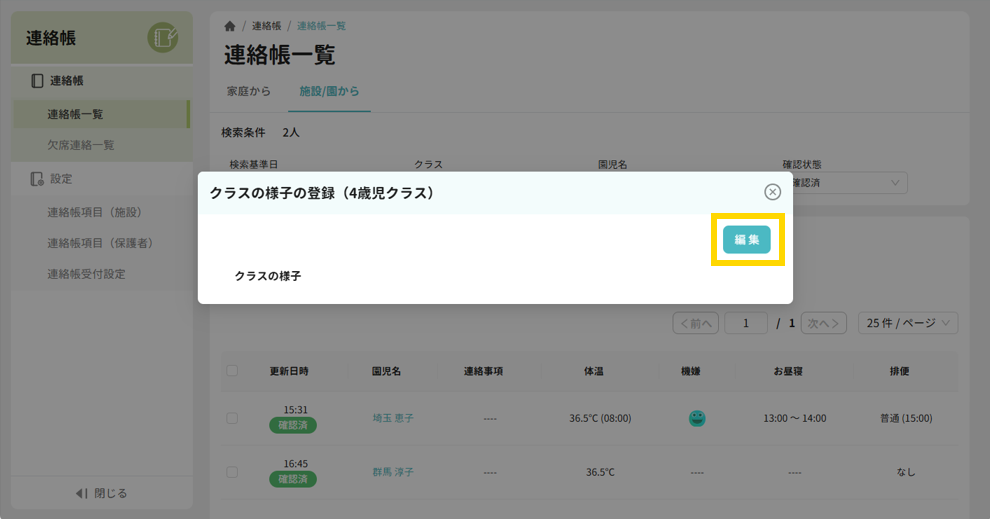Check the row checkbox for 埼玉 恵子
This screenshot has height=519, width=990.
pos(232,418)
